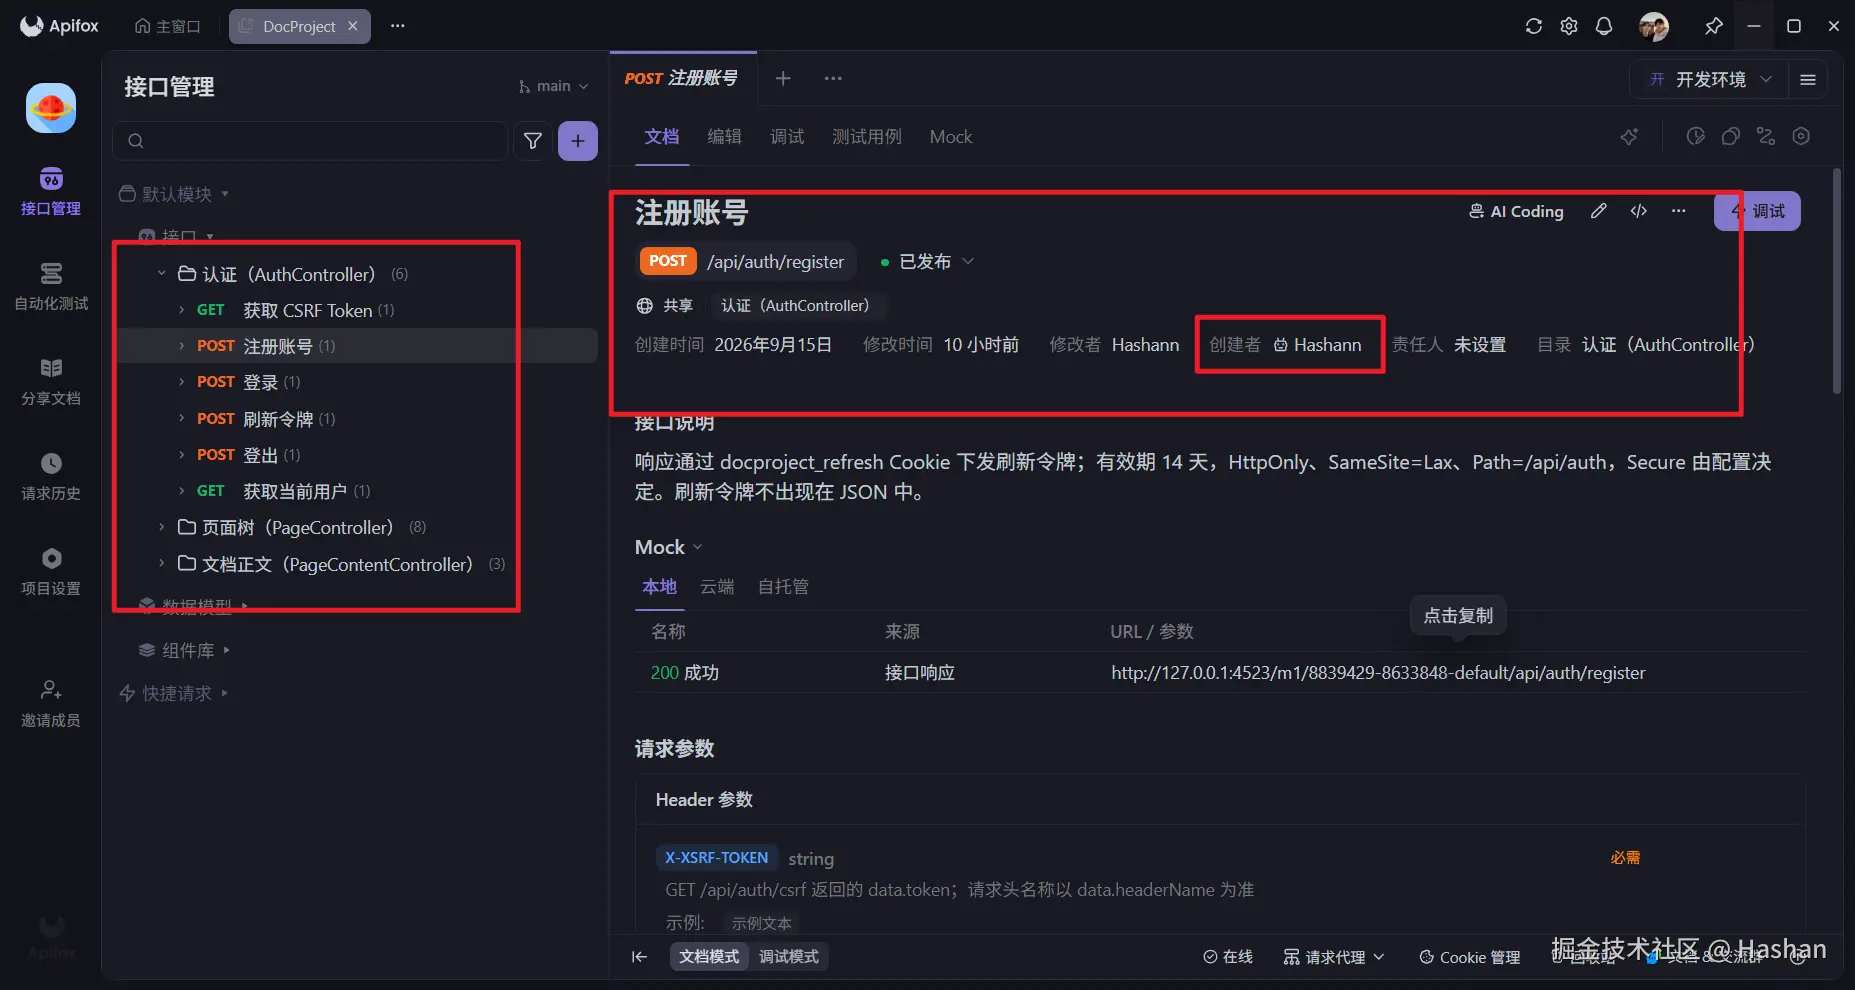Click the purple 调试 button
This screenshot has height=990, width=1855.
tap(1757, 211)
